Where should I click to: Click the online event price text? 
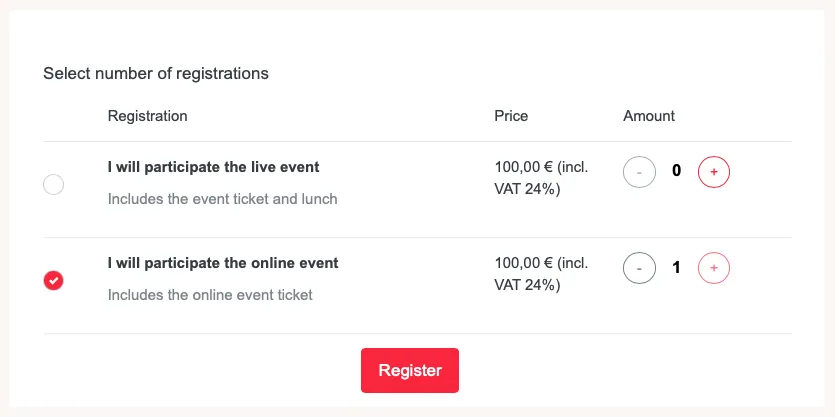pos(541,263)
